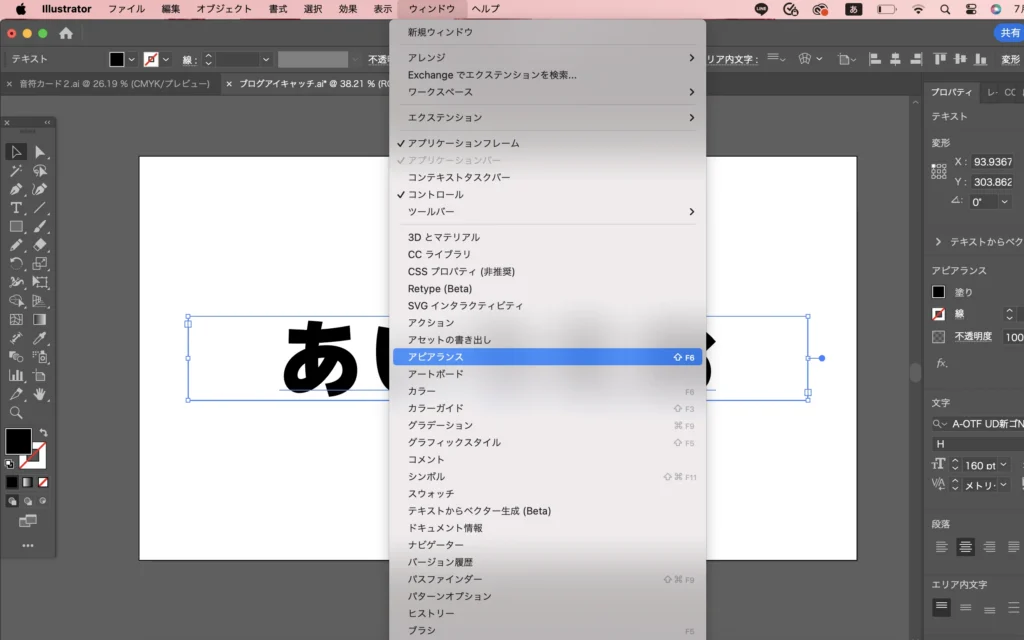Screen dimensions: 1024x640
Task: Click the 塗り fill color swatch in アピアランス
Action: [x=938, y=292]
